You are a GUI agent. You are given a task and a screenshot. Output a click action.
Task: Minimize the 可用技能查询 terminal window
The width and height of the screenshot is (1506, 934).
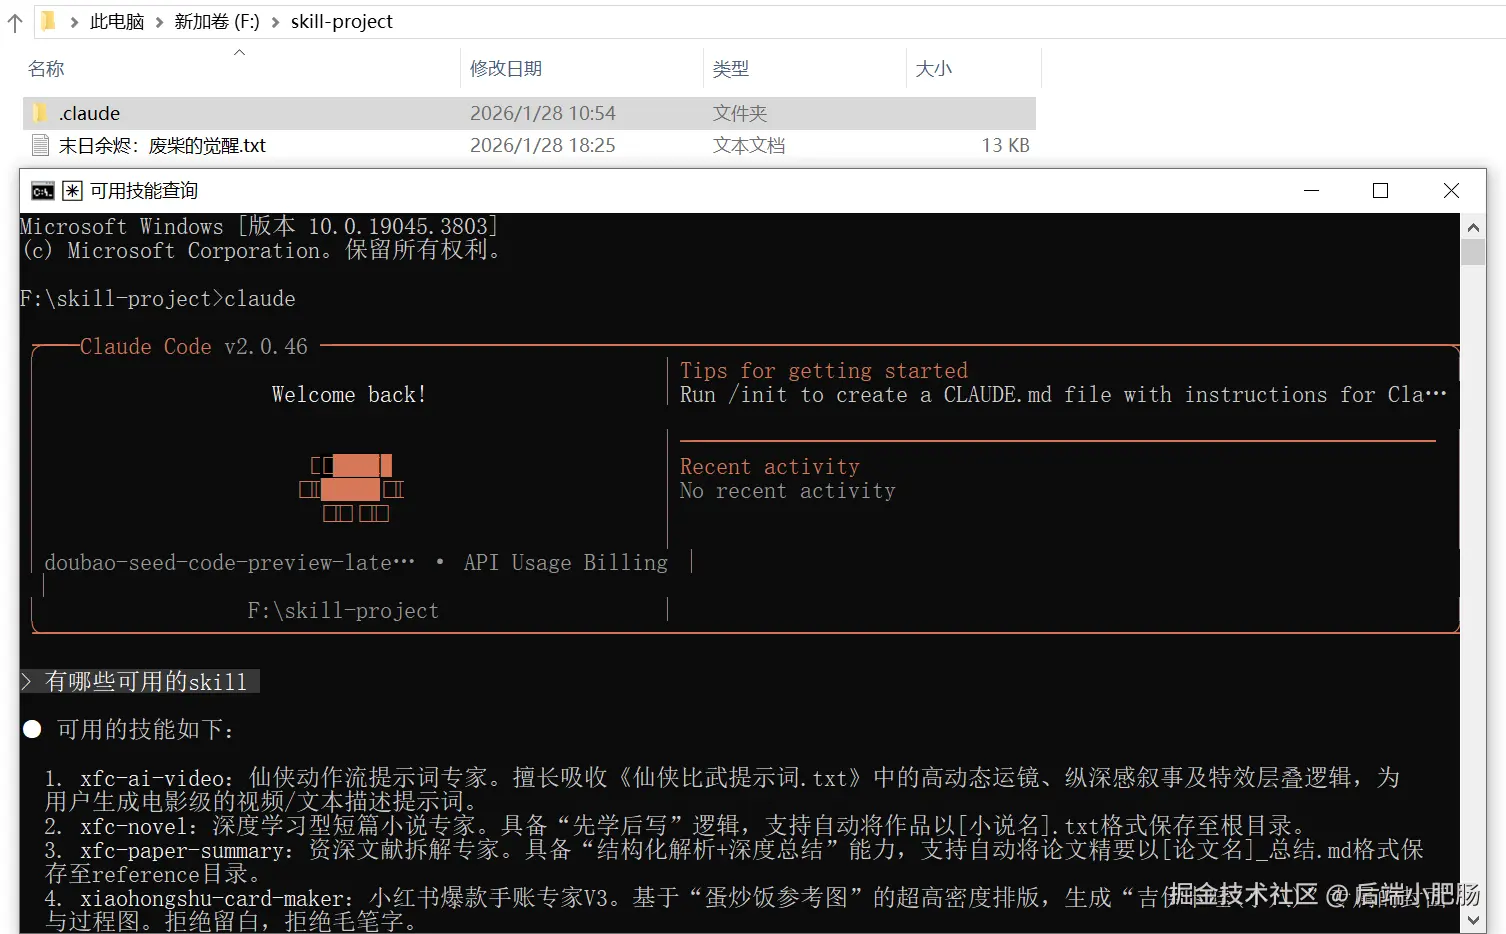[x=1312, y=191]
